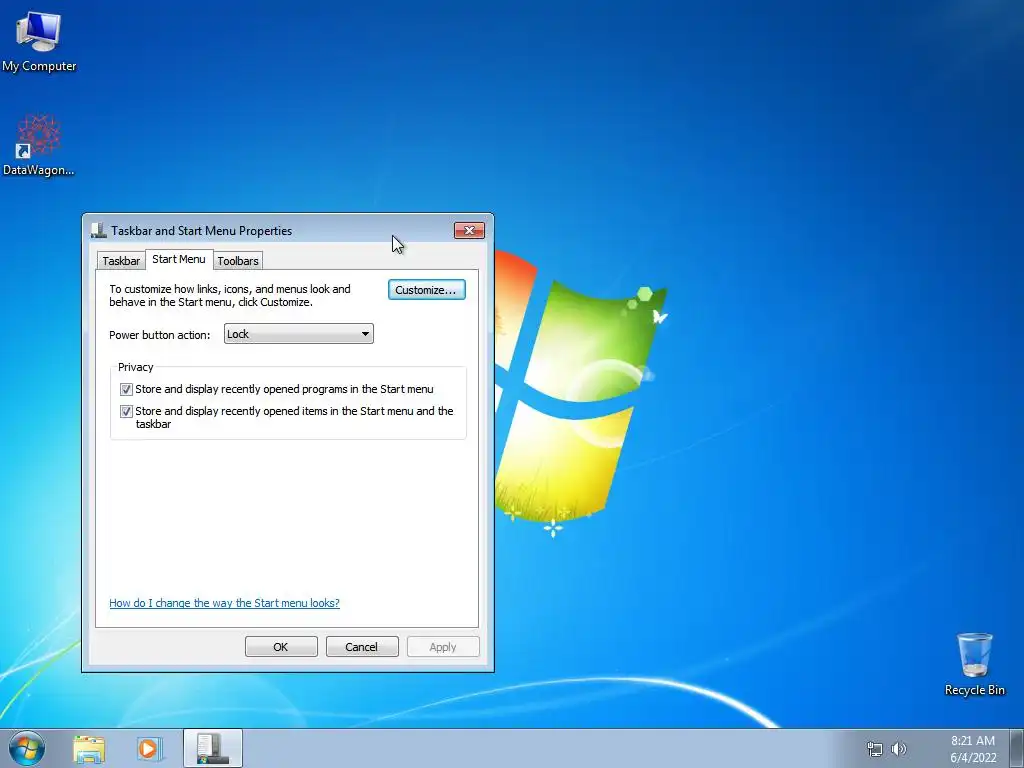Close the Taskbar and Start Menu Properties dialog
Image resolution: width=1024 pixels, height=768 pixels.
click(x=469, y=230)
